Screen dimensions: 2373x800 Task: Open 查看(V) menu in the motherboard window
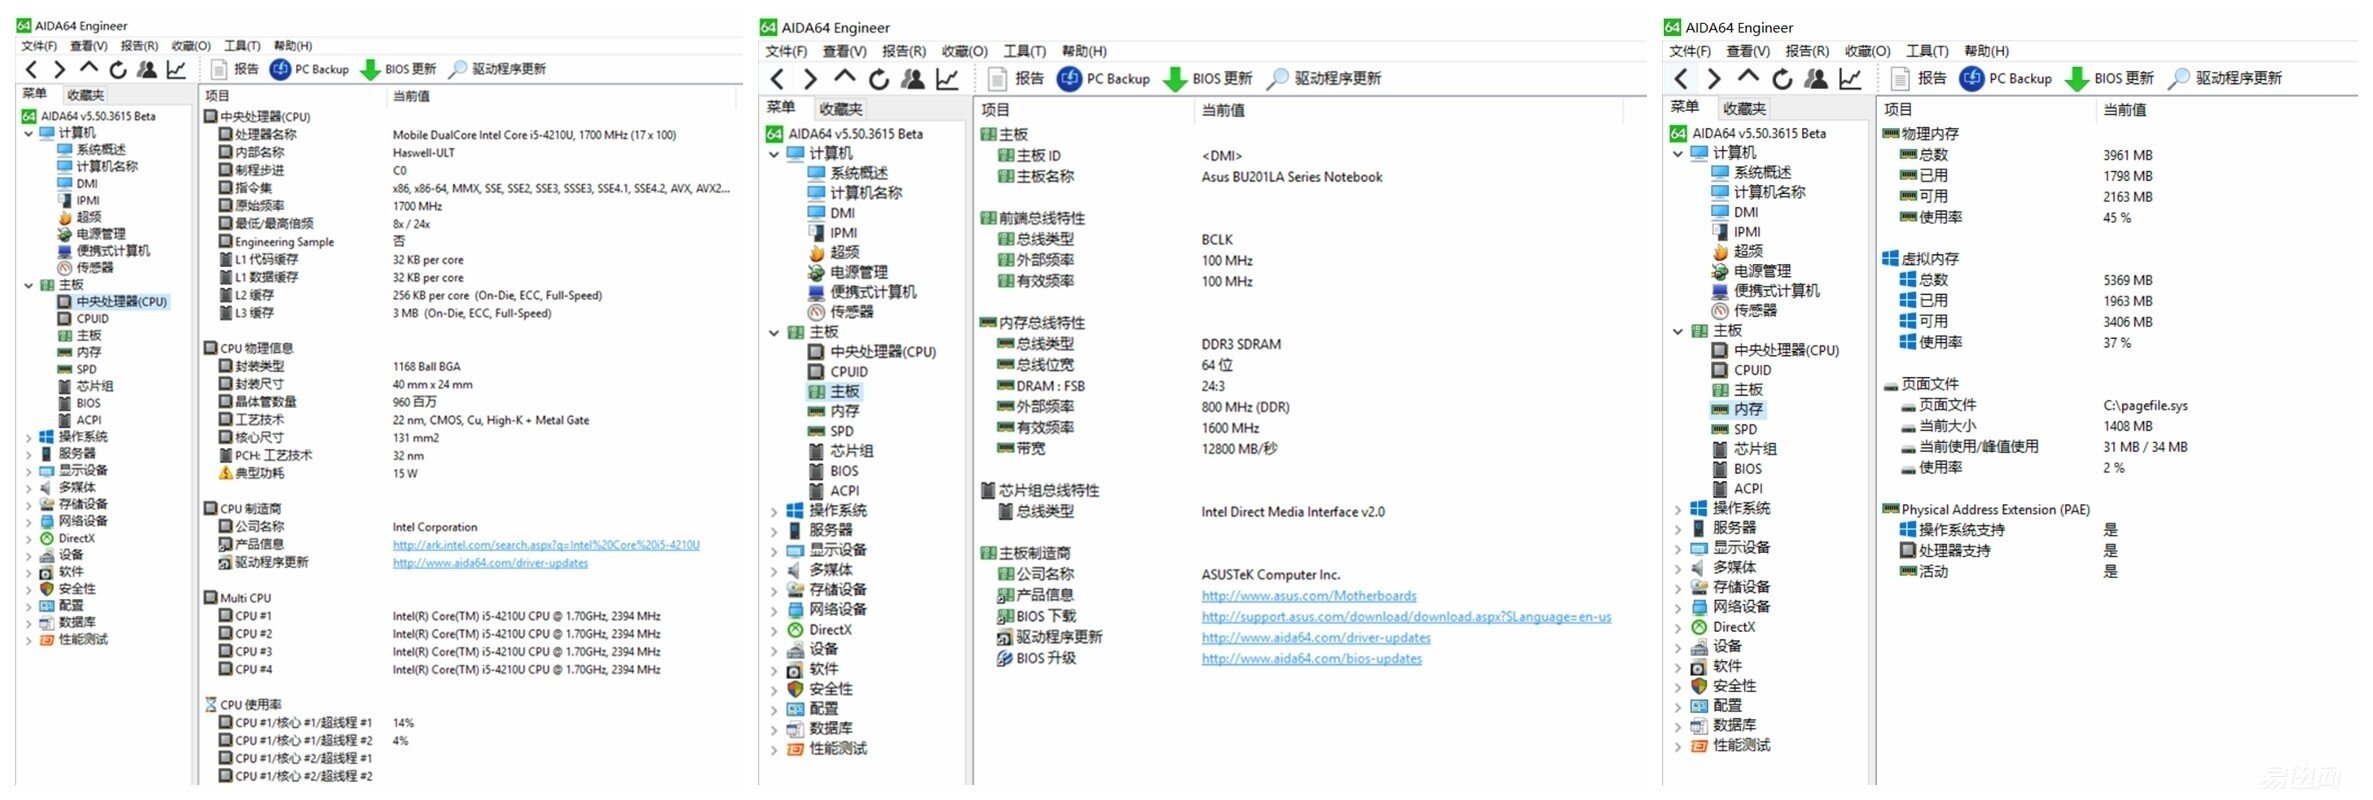[x=845, y=51]
